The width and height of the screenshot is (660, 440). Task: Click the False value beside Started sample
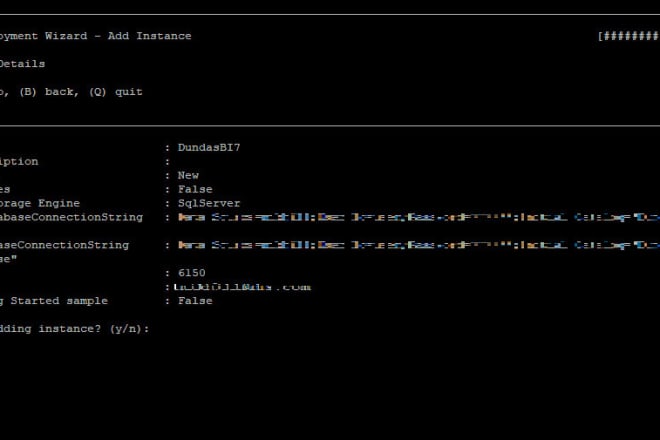pyautogui.click(x=195, y=301)
